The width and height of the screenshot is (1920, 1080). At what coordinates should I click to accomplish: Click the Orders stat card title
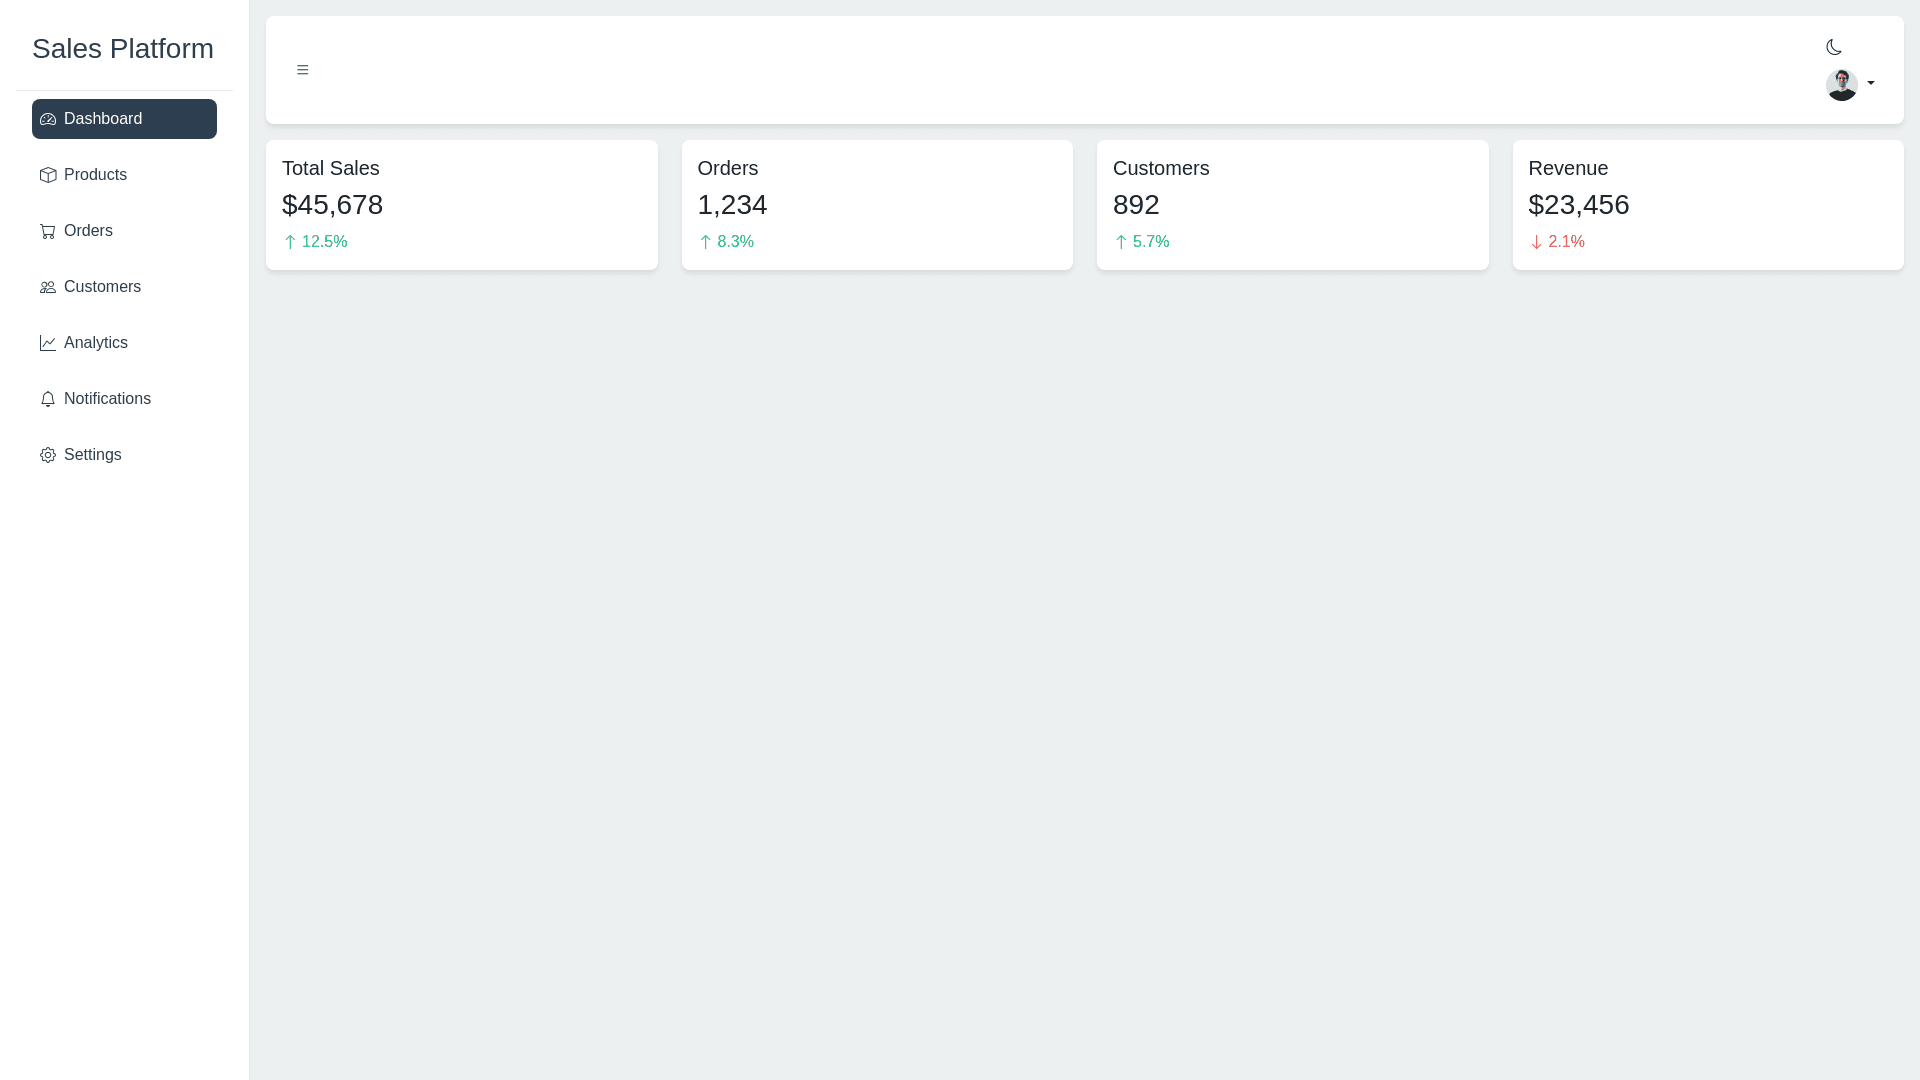pyautogui.click(x=727, y=168)
